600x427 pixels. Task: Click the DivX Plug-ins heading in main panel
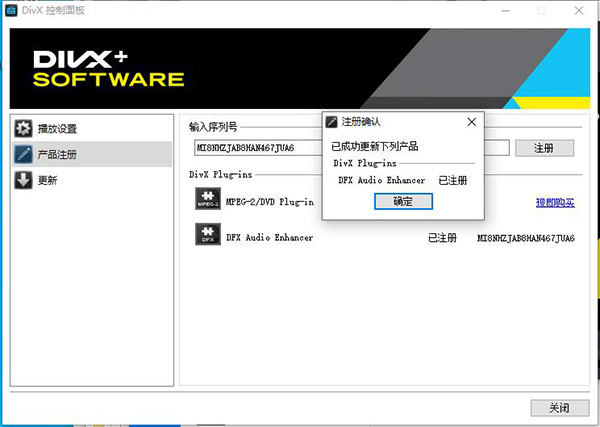221,175
